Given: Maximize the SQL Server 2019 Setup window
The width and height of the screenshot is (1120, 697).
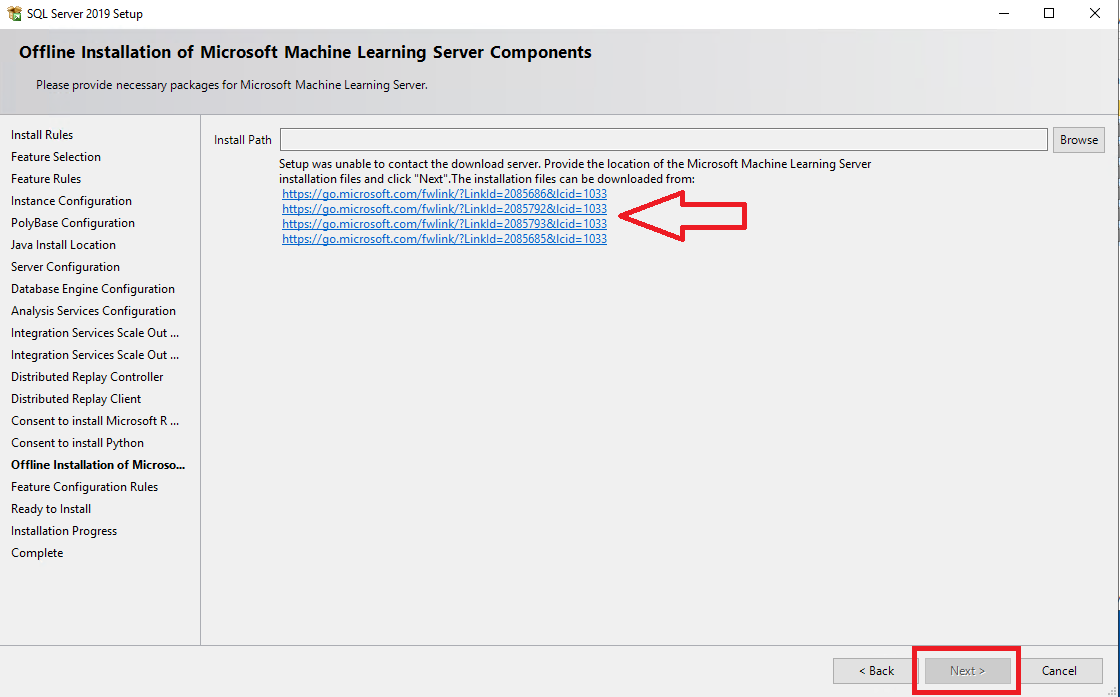Looking at the screenshot, I should (x=1049, y=14).
